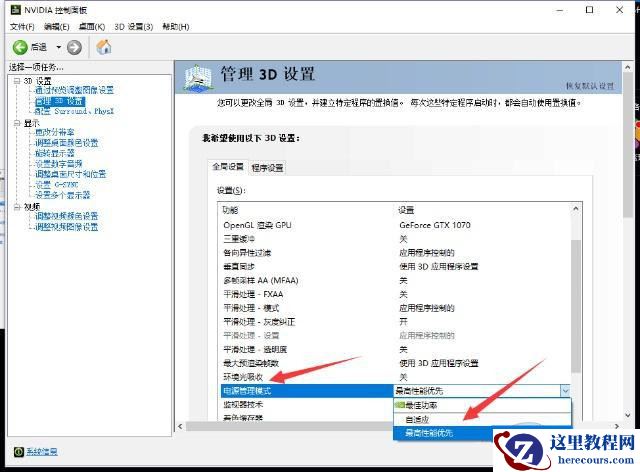Maximize the NVIDIA control panel window
This screenshot has height=472, width=640.
(589, 10)
